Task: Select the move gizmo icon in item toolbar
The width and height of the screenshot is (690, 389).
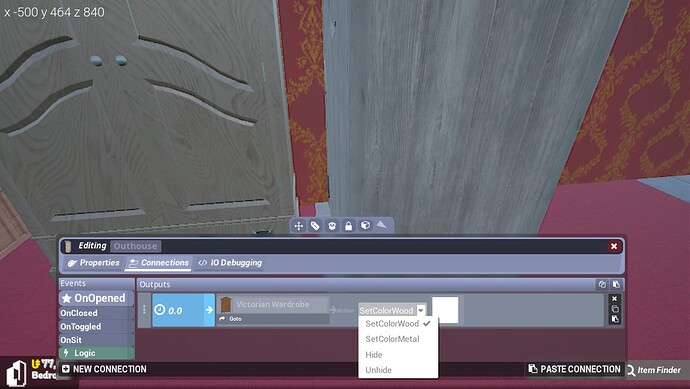Action: [x=299, y=226]
